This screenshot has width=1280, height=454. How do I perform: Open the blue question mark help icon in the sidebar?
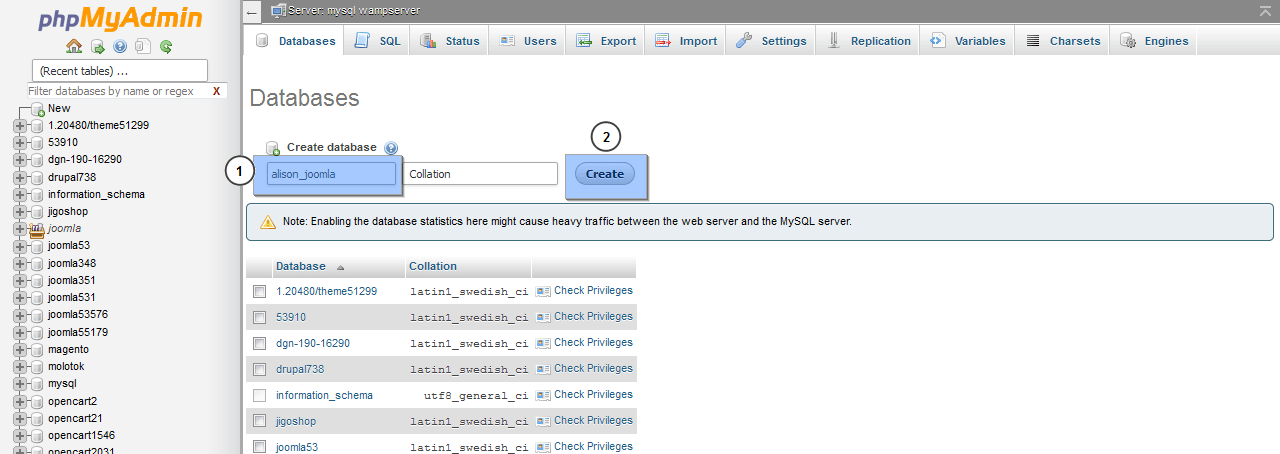click(120, 46)
